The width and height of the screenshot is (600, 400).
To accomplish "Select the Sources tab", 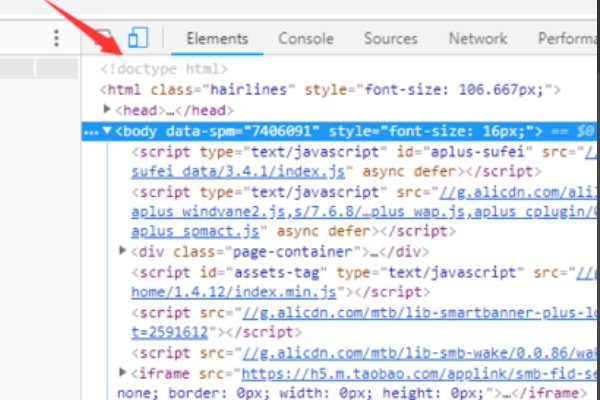I will 390,39.
